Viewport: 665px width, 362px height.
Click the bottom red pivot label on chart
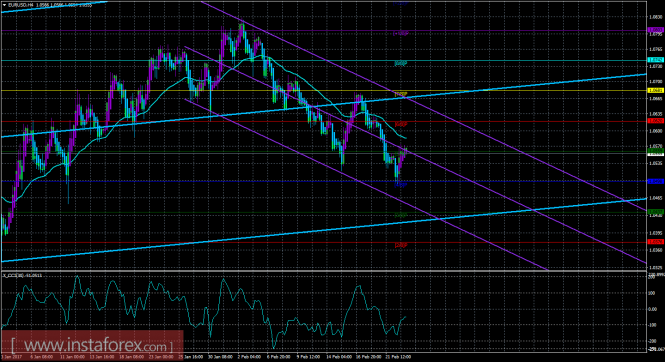[401, 245]
